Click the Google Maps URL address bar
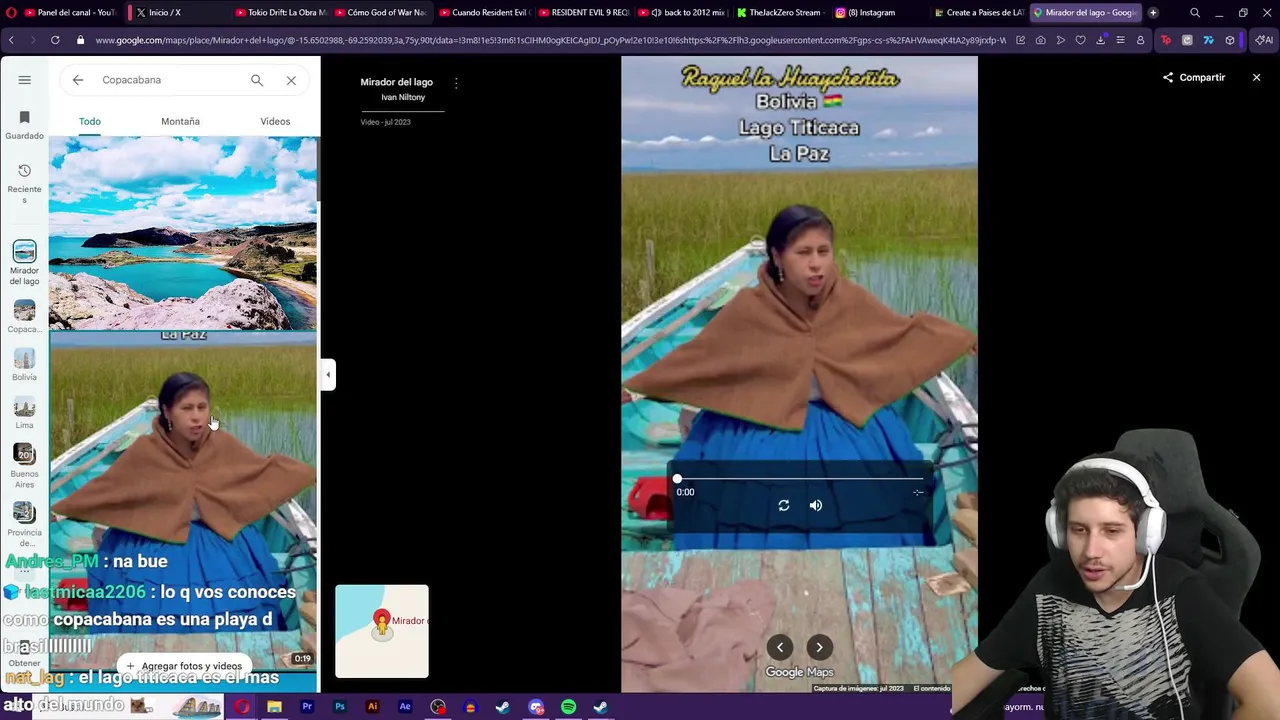 [x=550, y=40]
